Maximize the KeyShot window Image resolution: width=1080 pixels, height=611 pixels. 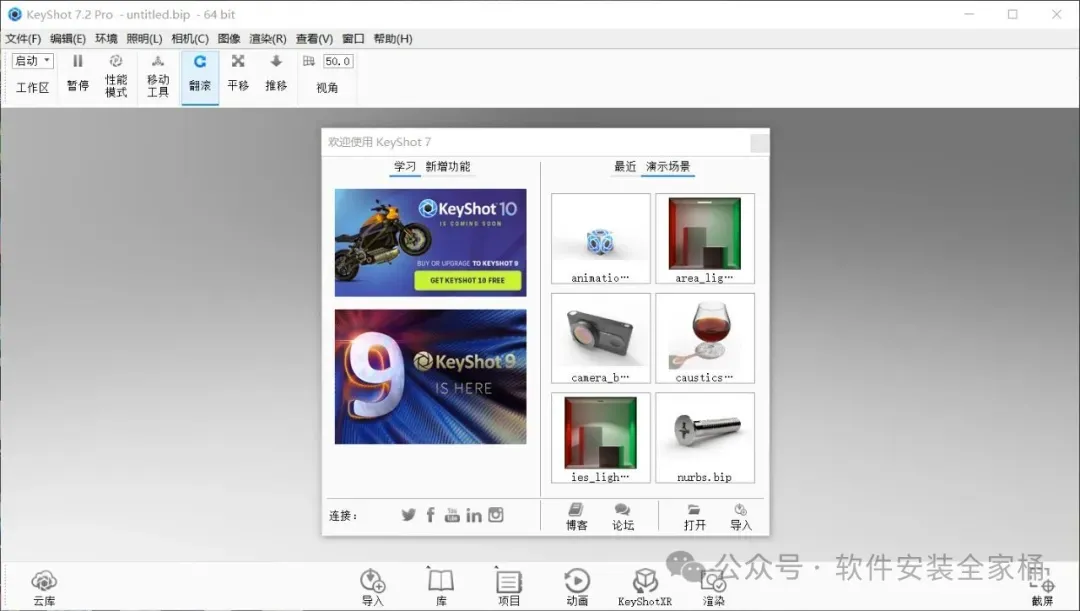click(1012, 14)
